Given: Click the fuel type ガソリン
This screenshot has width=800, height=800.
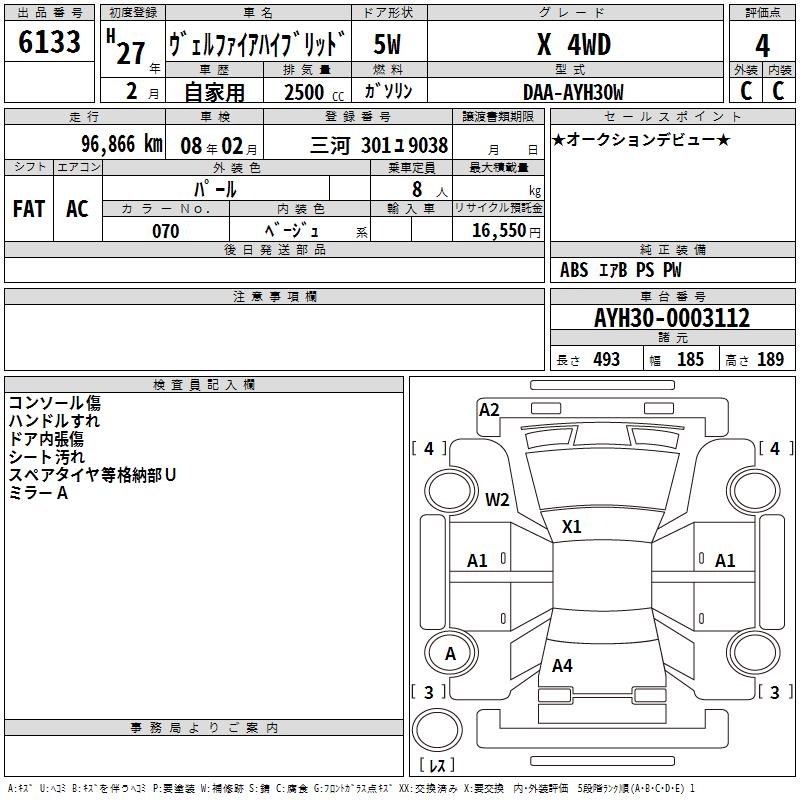Looking at the screenshot, I should tap(388, 91).
